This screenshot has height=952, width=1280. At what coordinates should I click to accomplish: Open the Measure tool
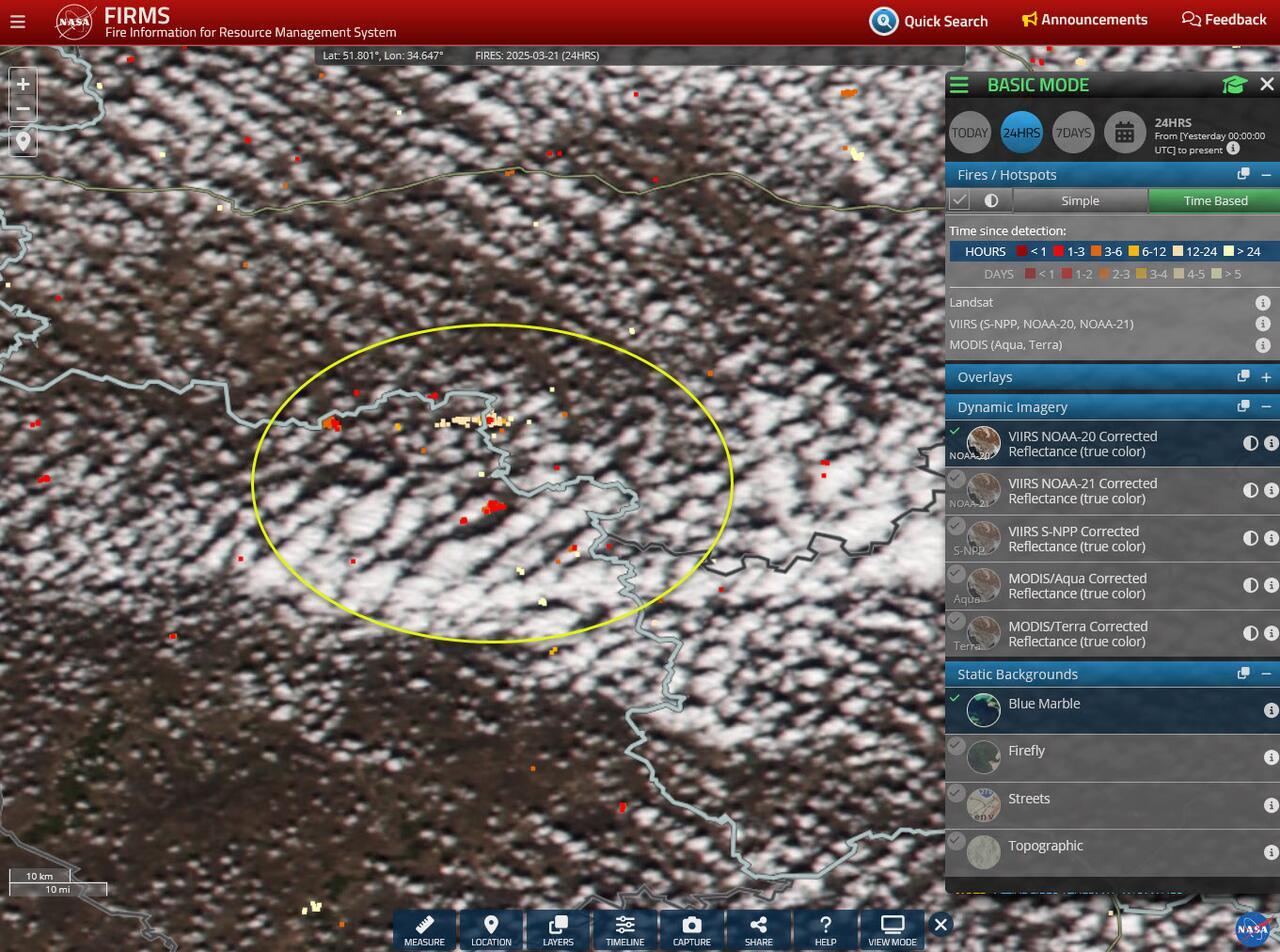pos(424,929)
